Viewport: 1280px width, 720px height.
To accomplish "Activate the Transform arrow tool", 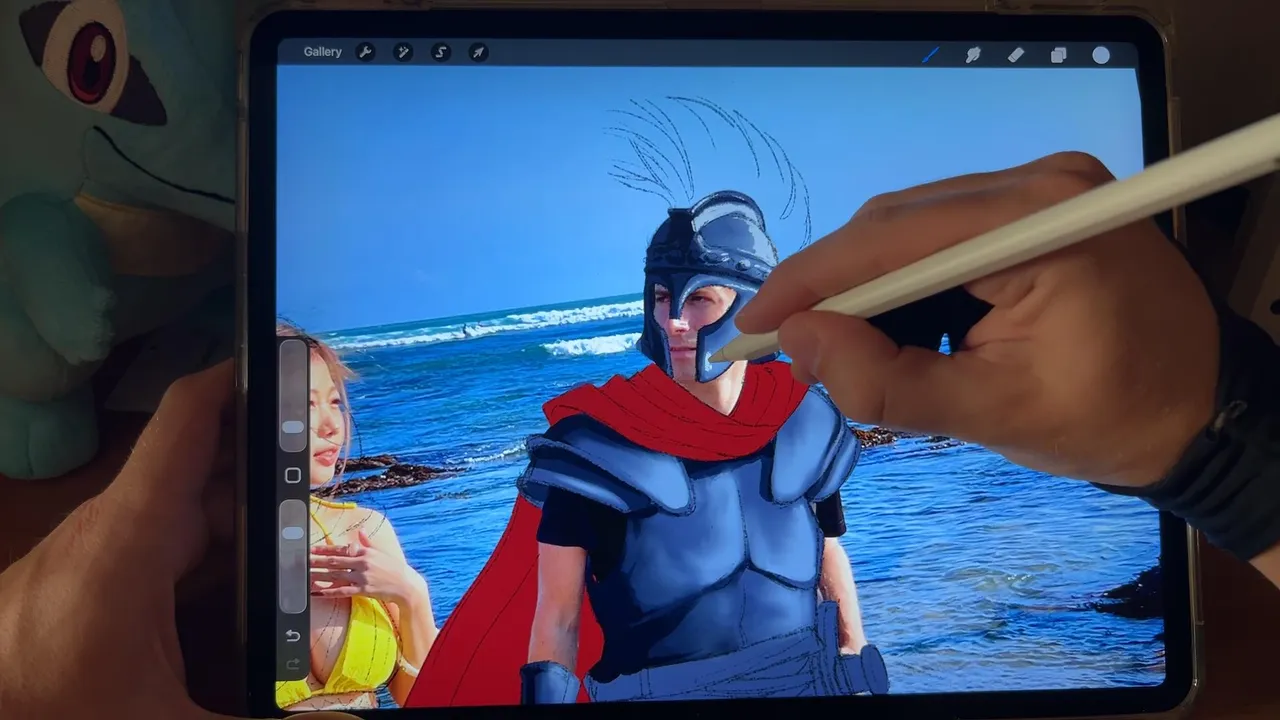I will click(x=479, y=52).
